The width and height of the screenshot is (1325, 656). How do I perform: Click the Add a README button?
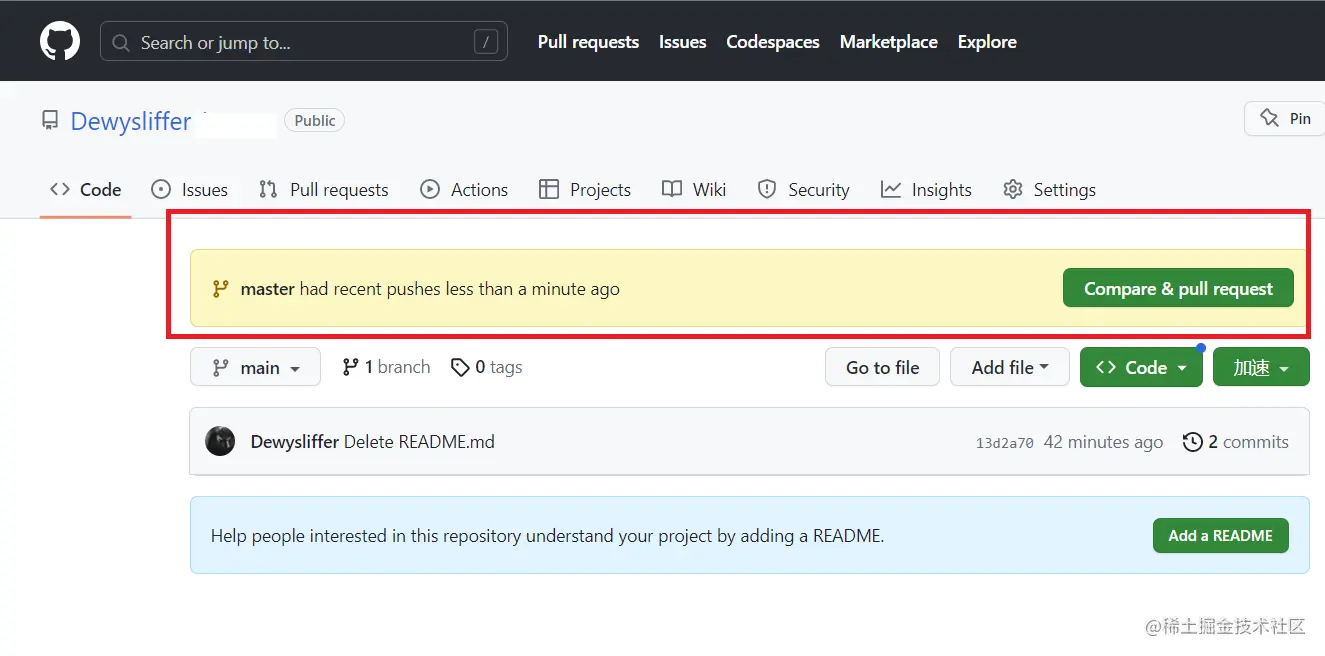1220,536
